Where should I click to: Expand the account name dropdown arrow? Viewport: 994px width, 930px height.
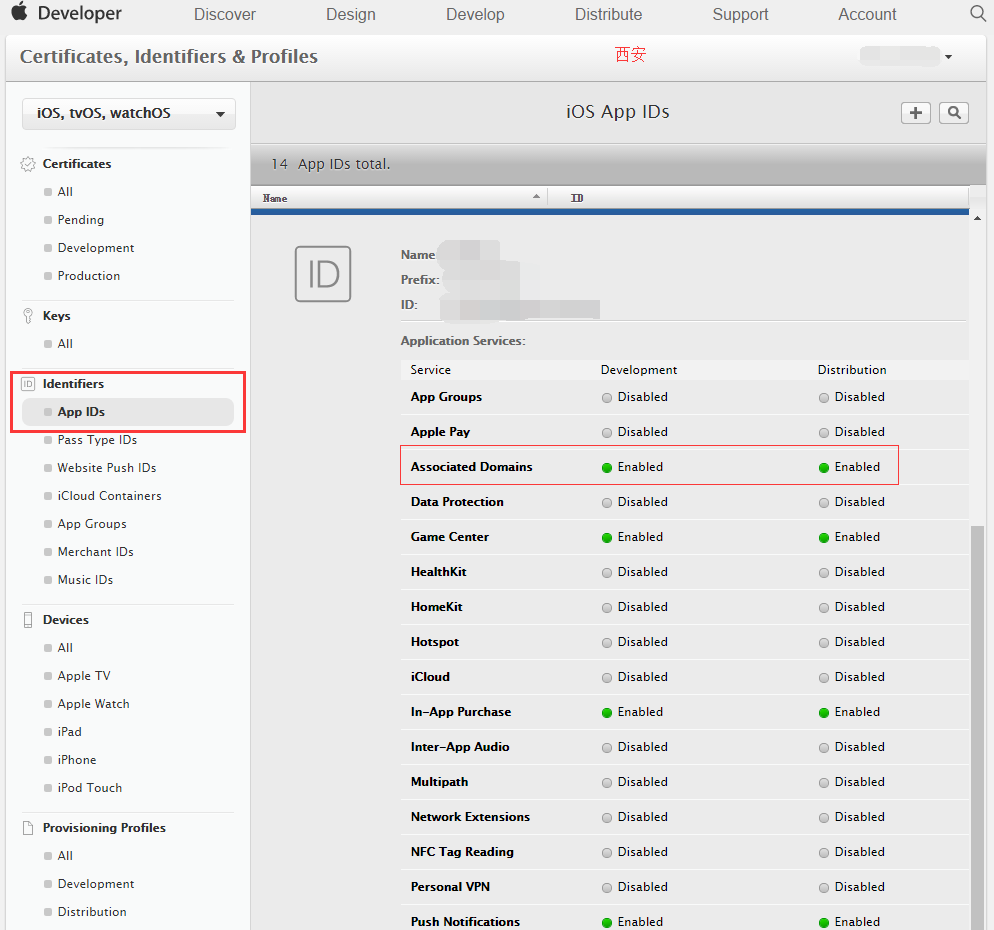948,57
